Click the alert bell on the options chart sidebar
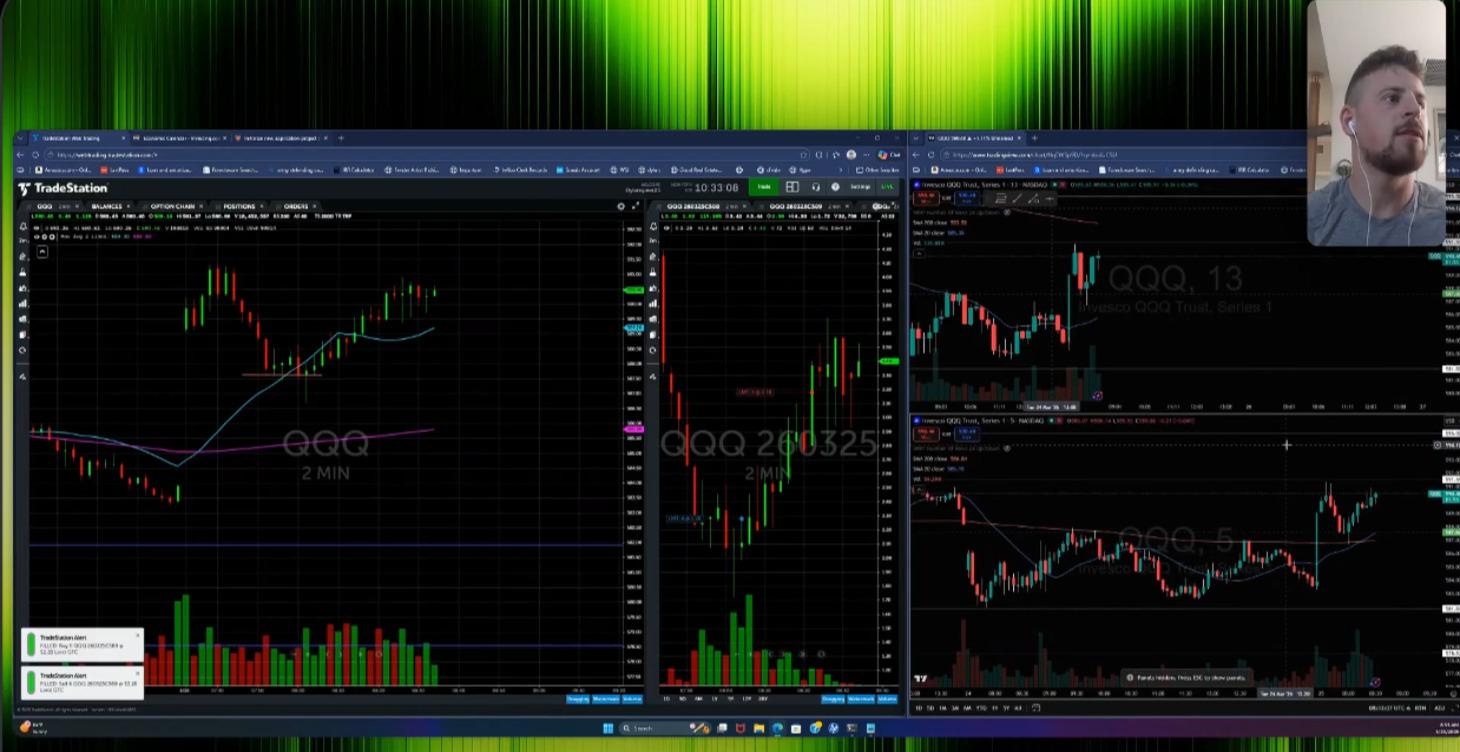 coord(654,227)
